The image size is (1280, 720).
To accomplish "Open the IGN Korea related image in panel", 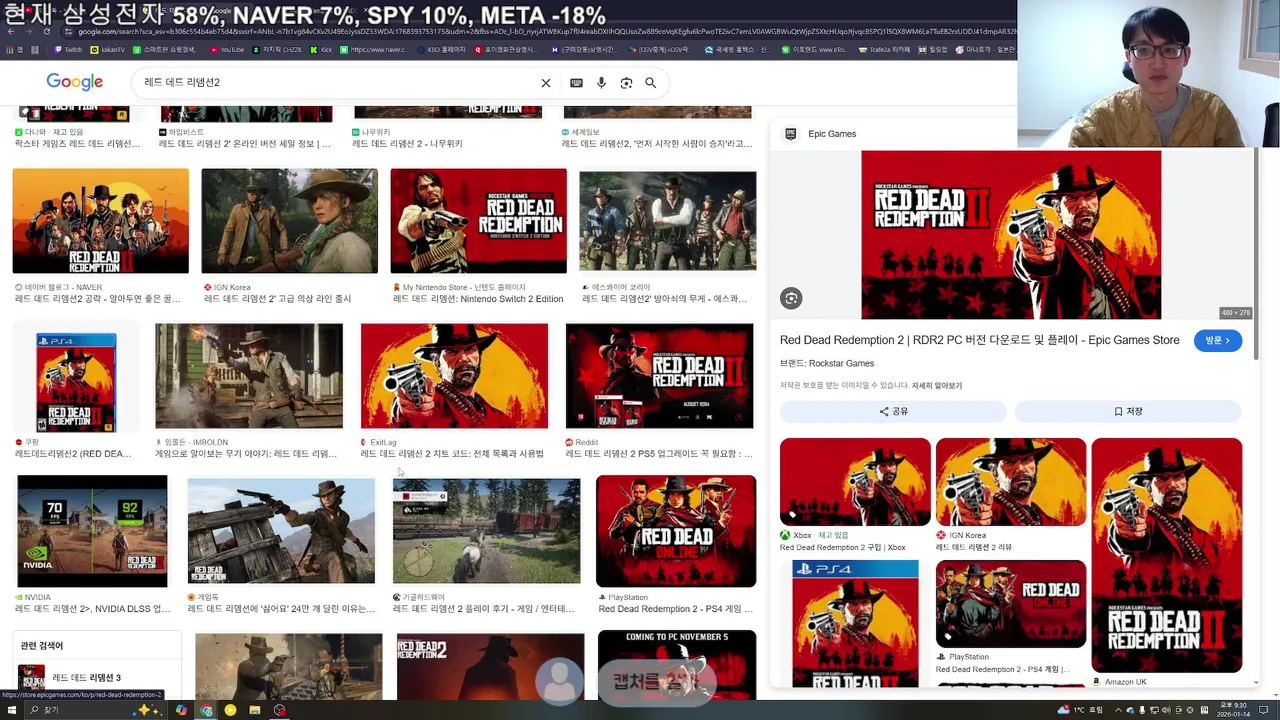I will coord(1011,482).
